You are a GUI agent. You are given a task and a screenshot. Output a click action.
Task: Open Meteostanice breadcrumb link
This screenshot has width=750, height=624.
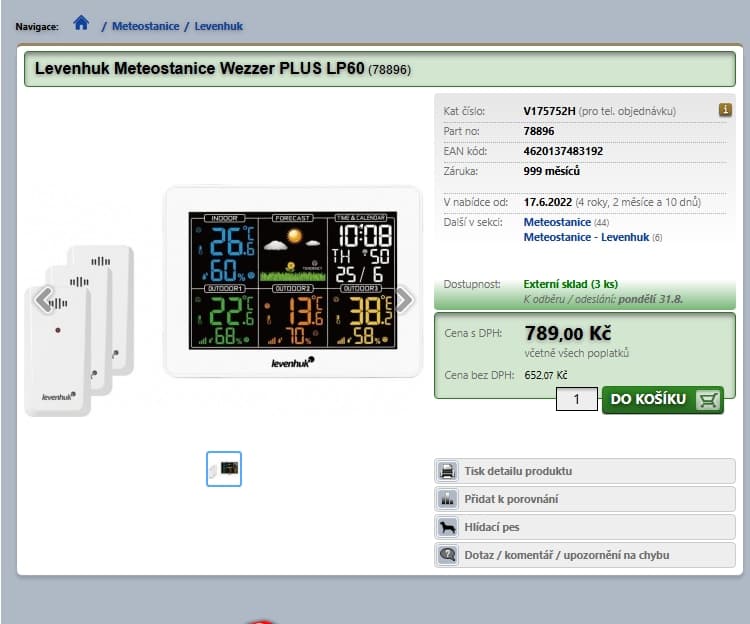coord(145,26)
